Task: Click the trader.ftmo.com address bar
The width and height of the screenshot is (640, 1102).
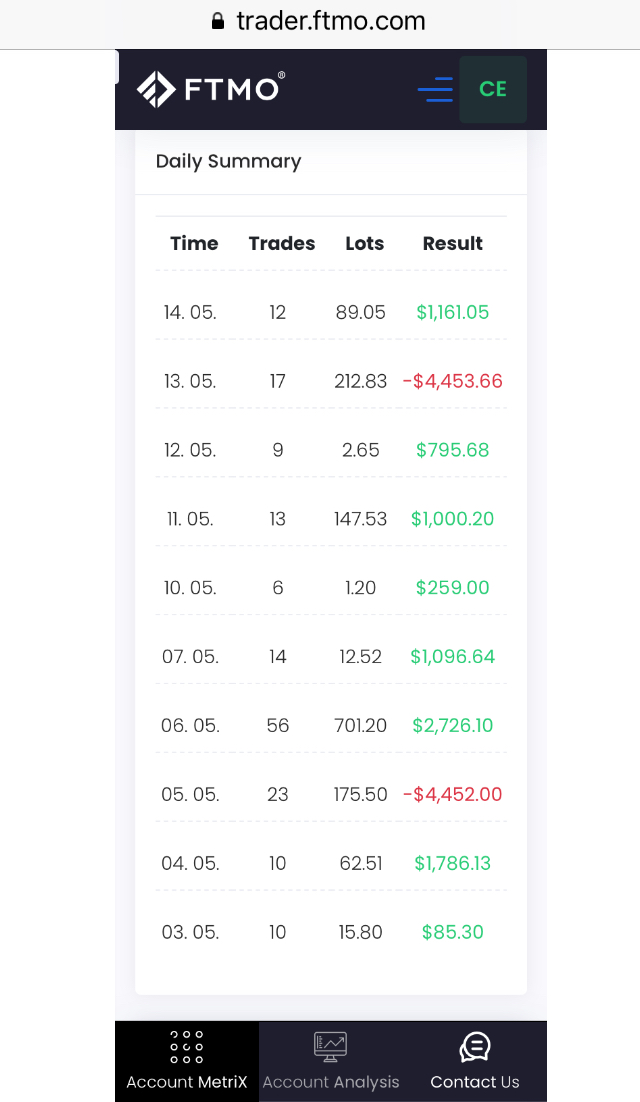Action: coord(330,22)
